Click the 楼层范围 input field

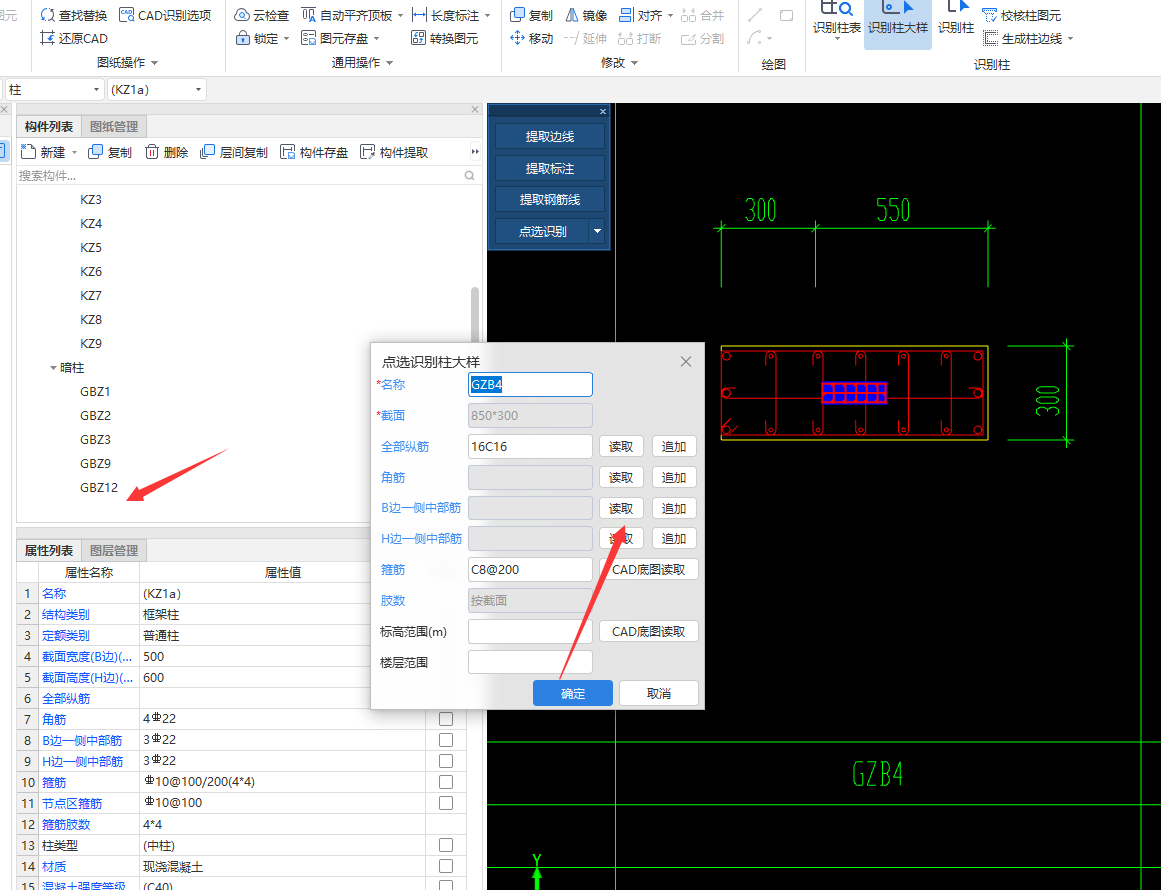pos(530,662)
